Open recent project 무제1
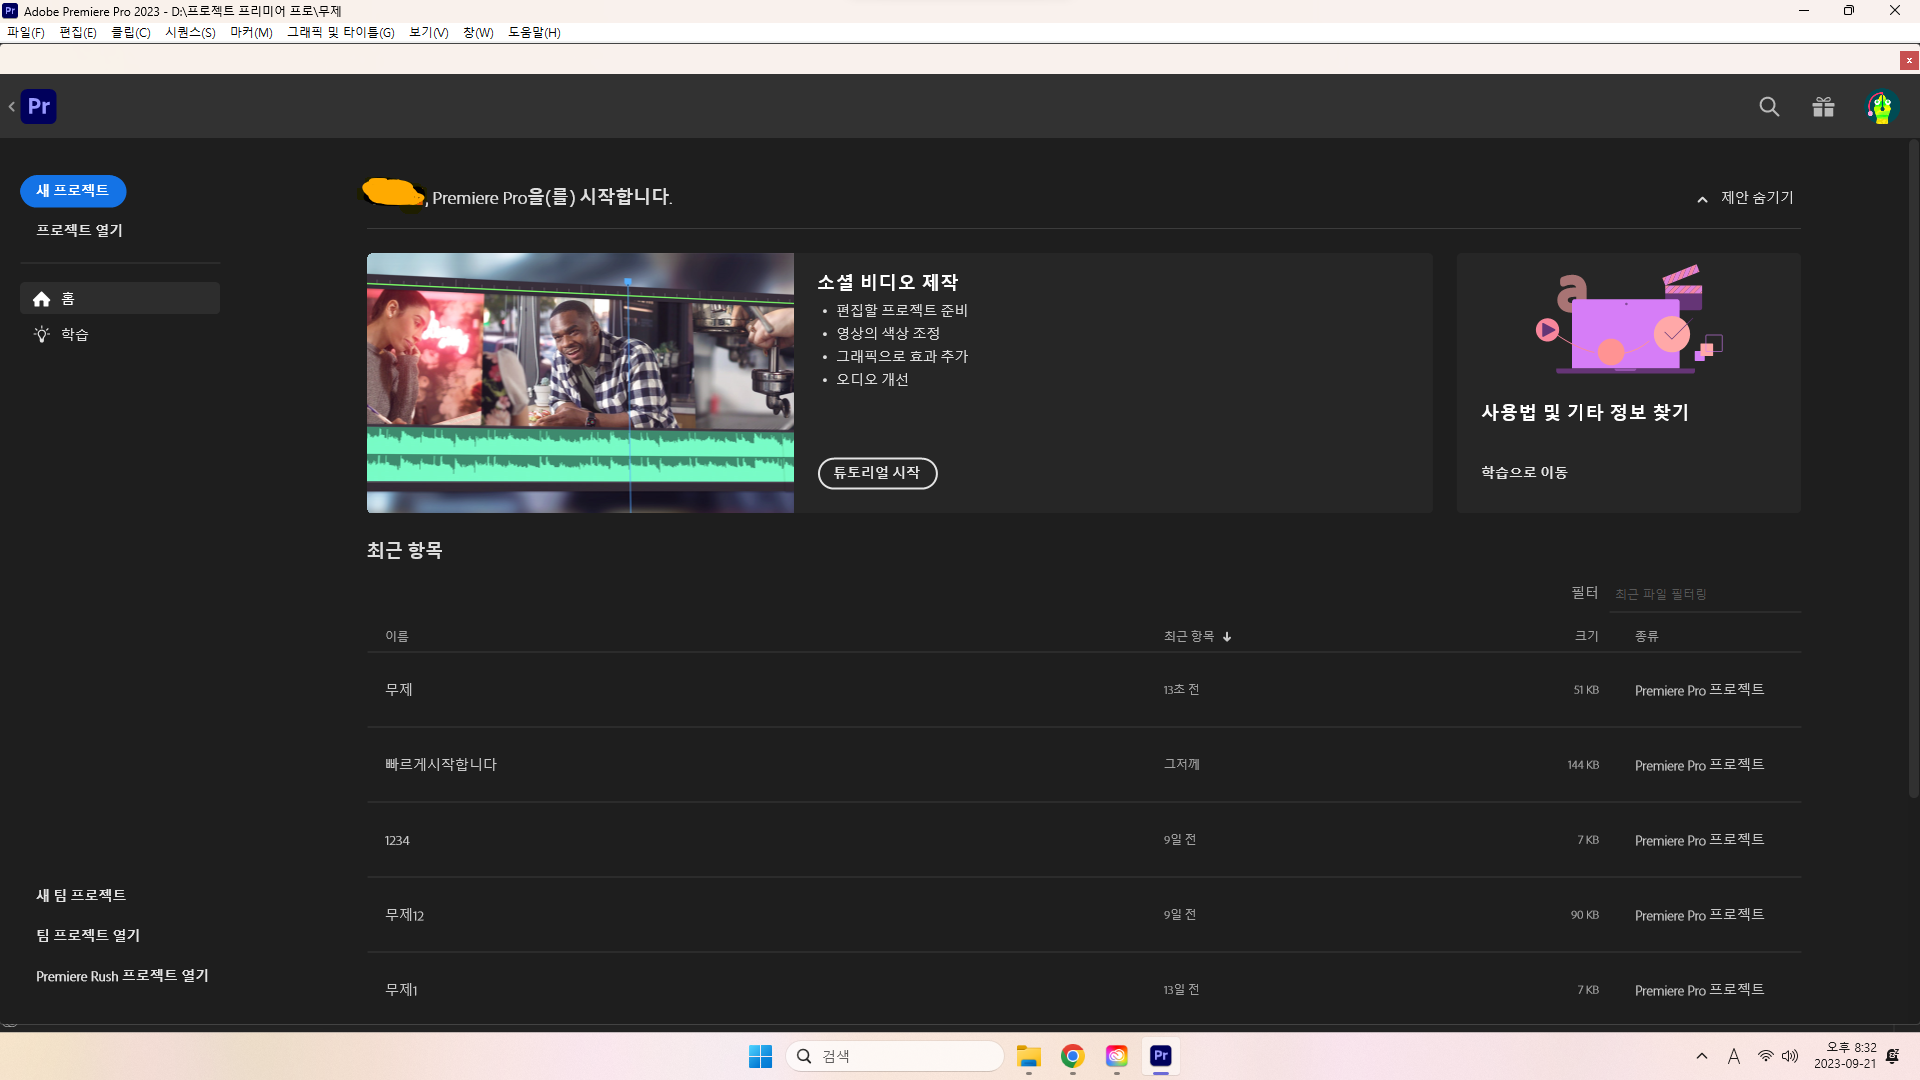Screen dimensions: 1920x1080 (1084, 990)
